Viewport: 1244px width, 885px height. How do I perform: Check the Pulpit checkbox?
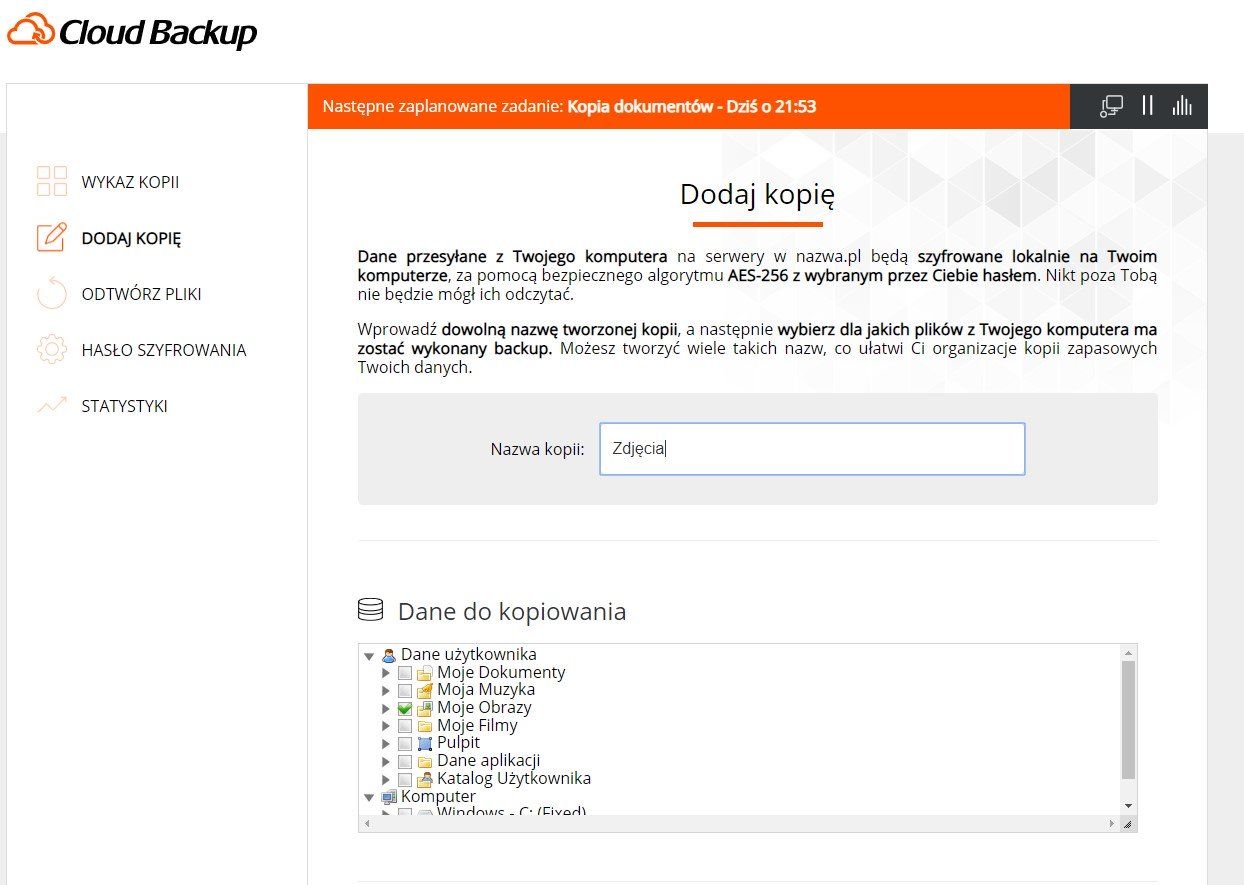click(x=404, y=743)
